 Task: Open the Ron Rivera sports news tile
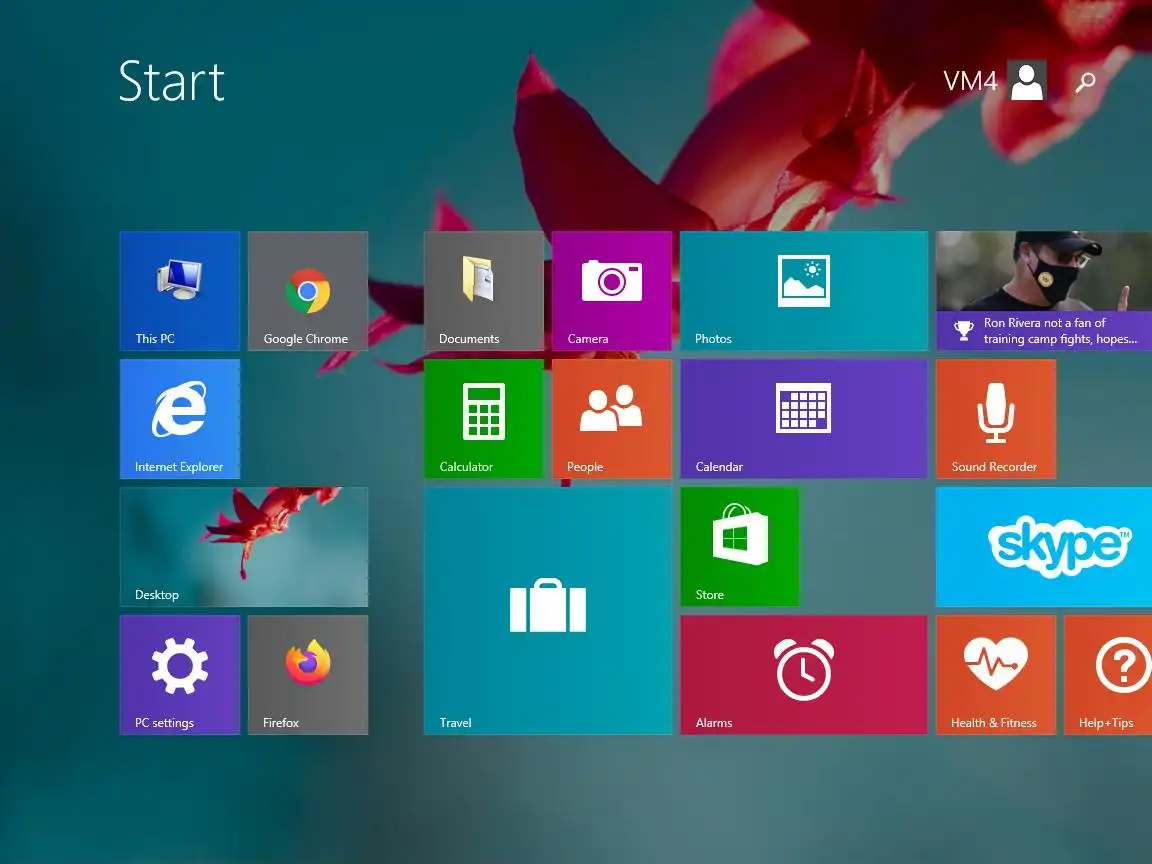[1044, 291]
